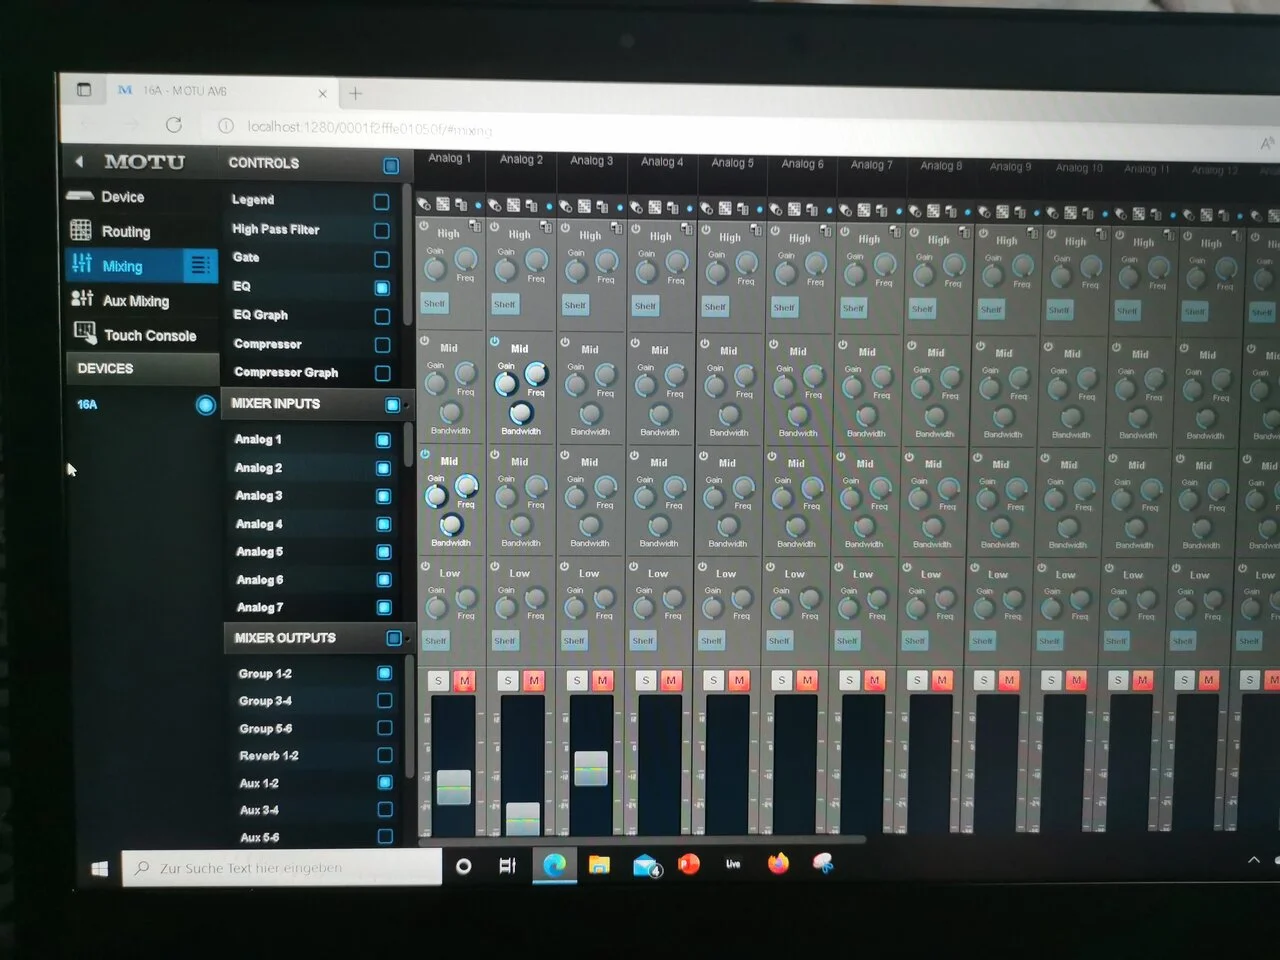Refresh the MOTU browser page

click(x=174, y=125)
